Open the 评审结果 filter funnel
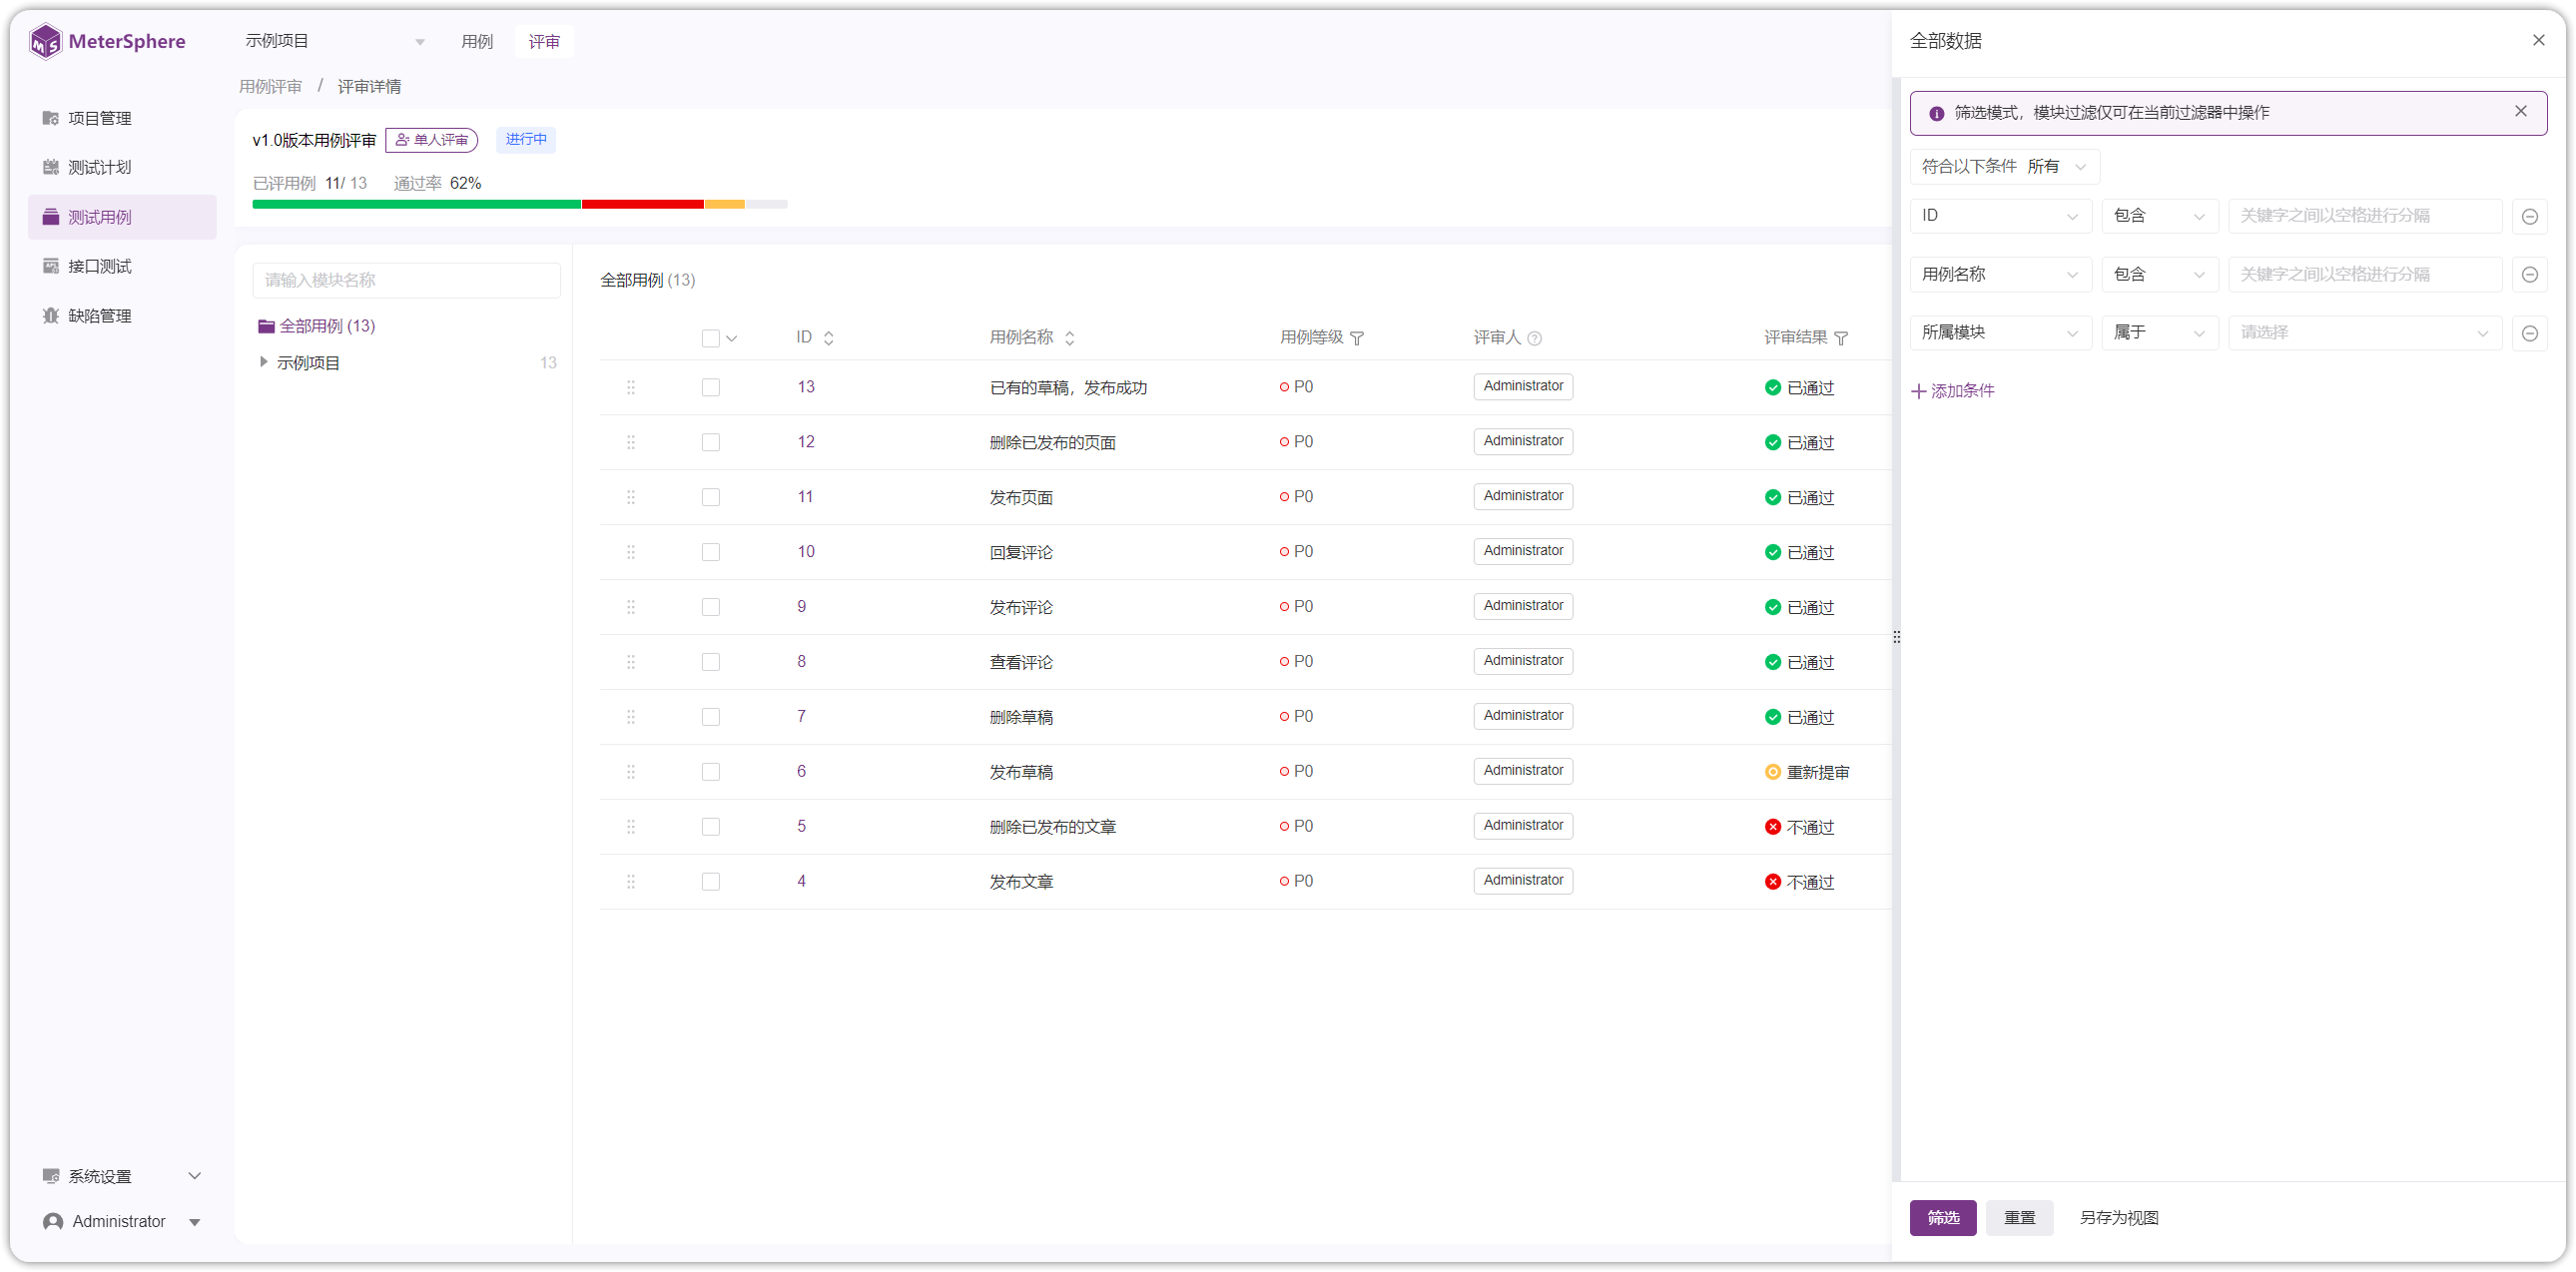 coord(1841,338)
